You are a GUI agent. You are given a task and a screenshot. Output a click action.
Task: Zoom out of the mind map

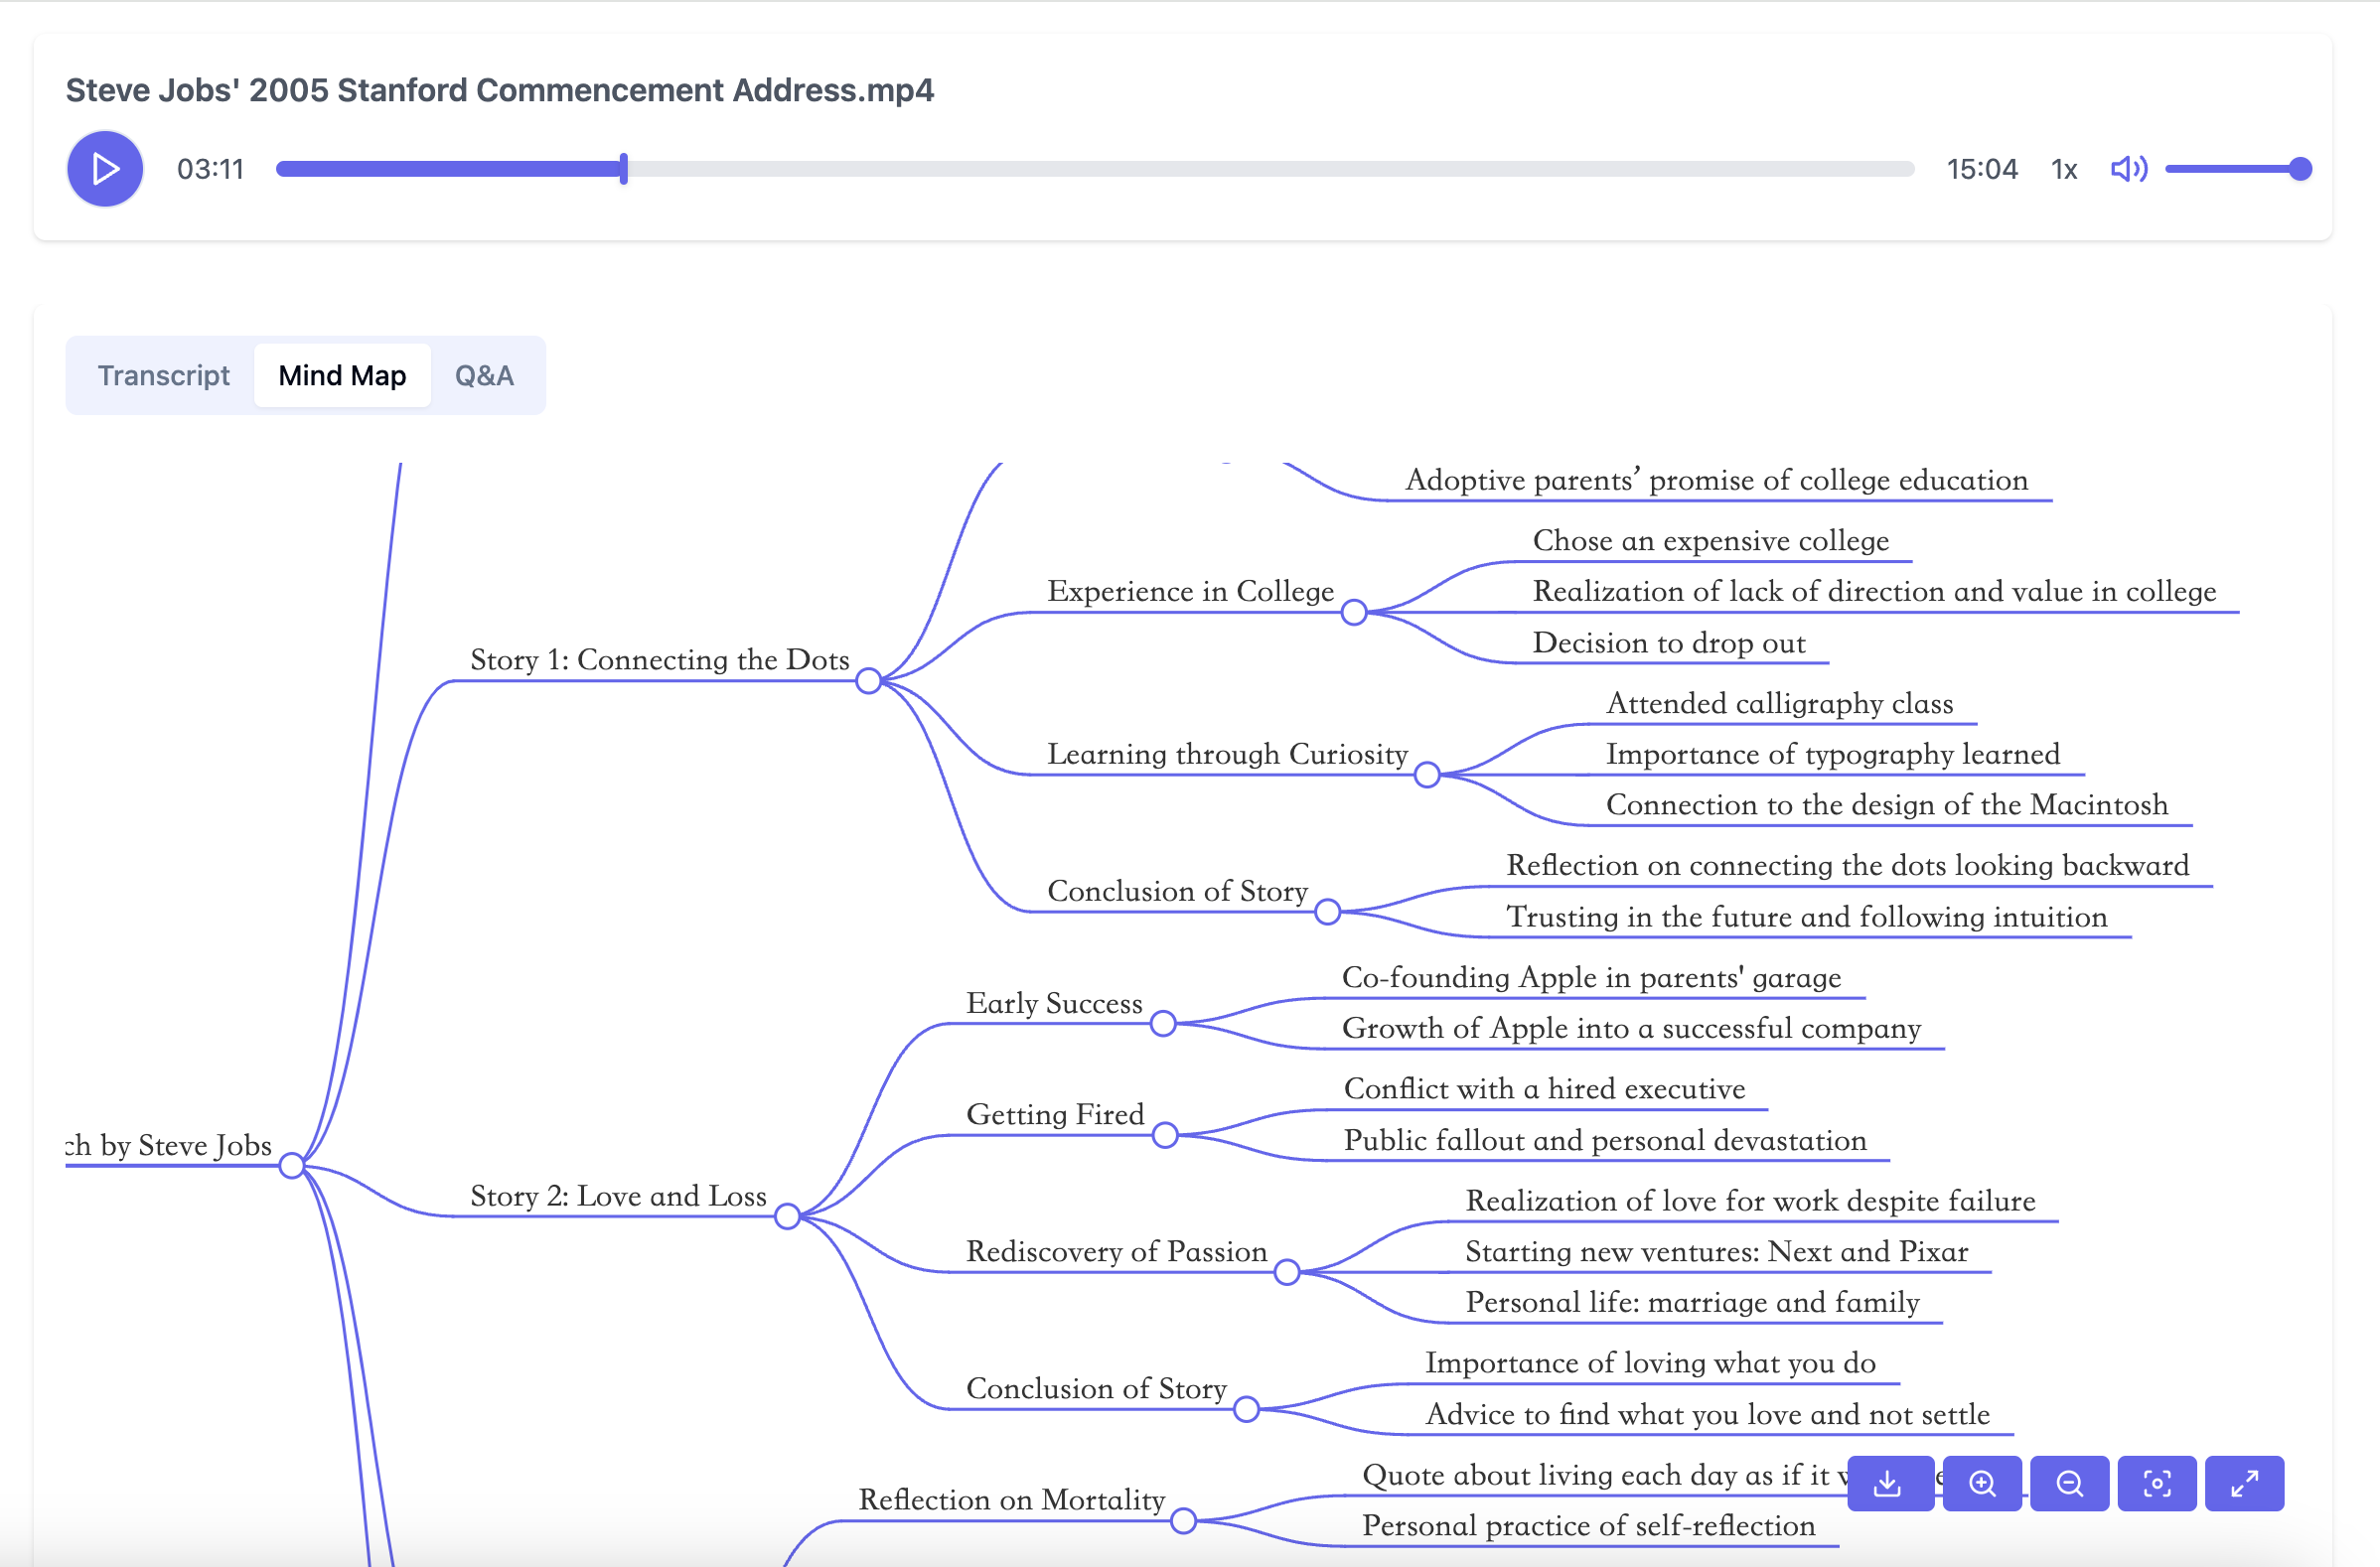2069,1483
